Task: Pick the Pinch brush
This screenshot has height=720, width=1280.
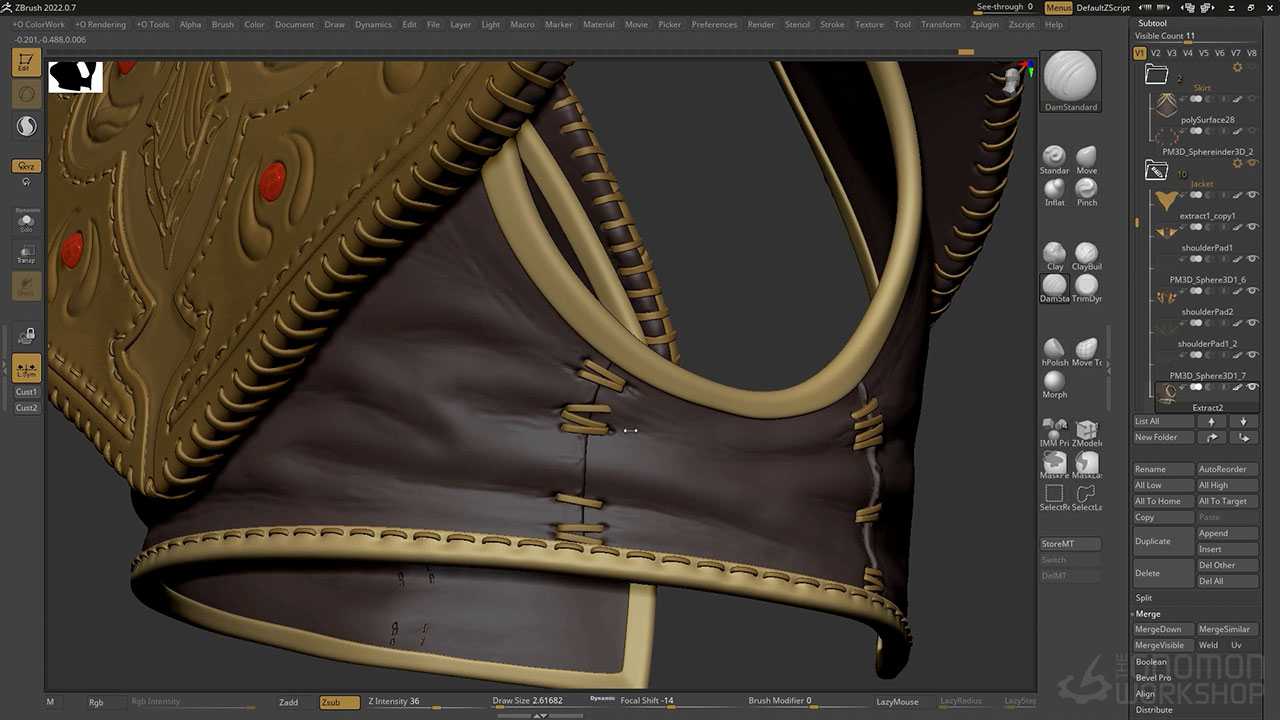Action: pos(1086,189)
